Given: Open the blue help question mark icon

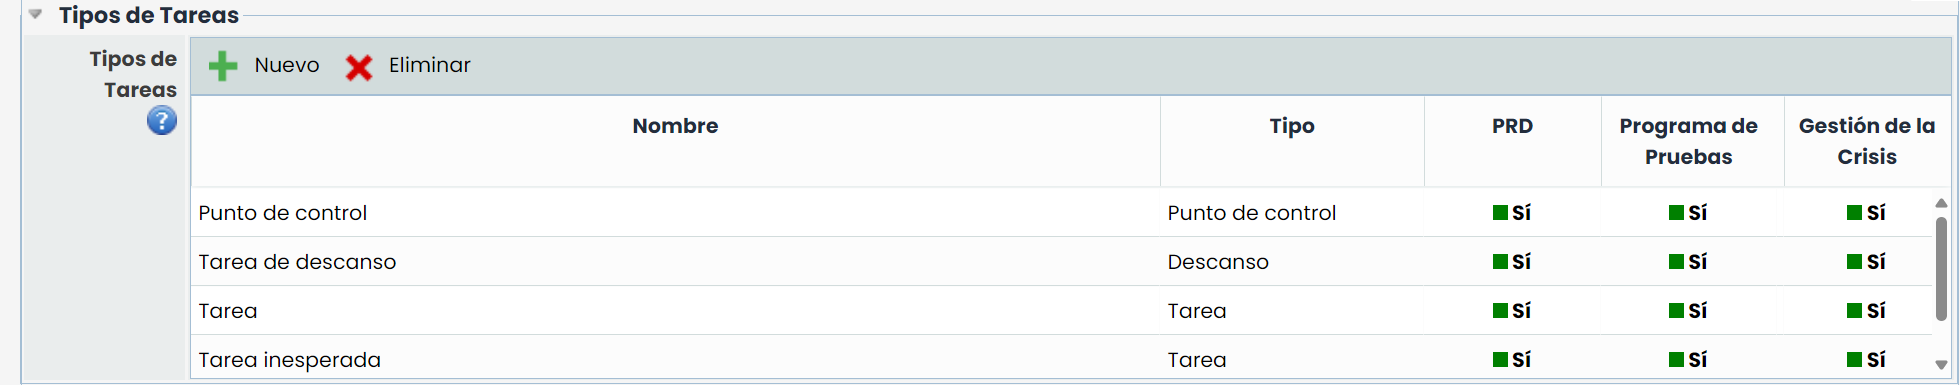Looking at the screenshot, I should pos(162,121).
